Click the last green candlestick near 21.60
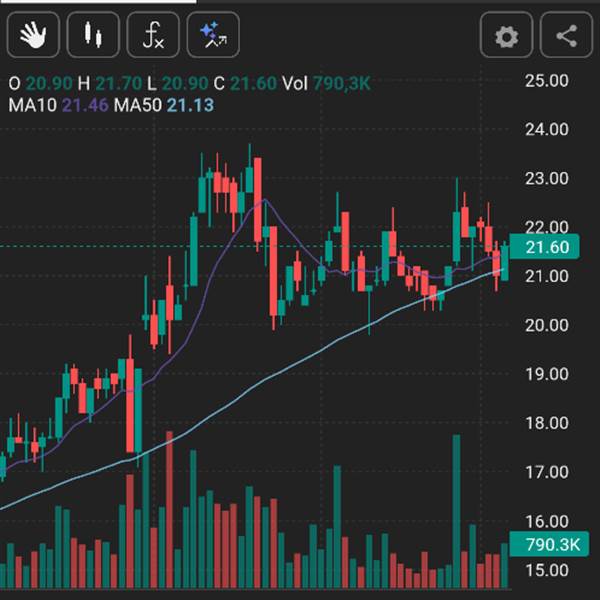Image resolution: width=600 pixels, height=600 pixels. point(505,263)
